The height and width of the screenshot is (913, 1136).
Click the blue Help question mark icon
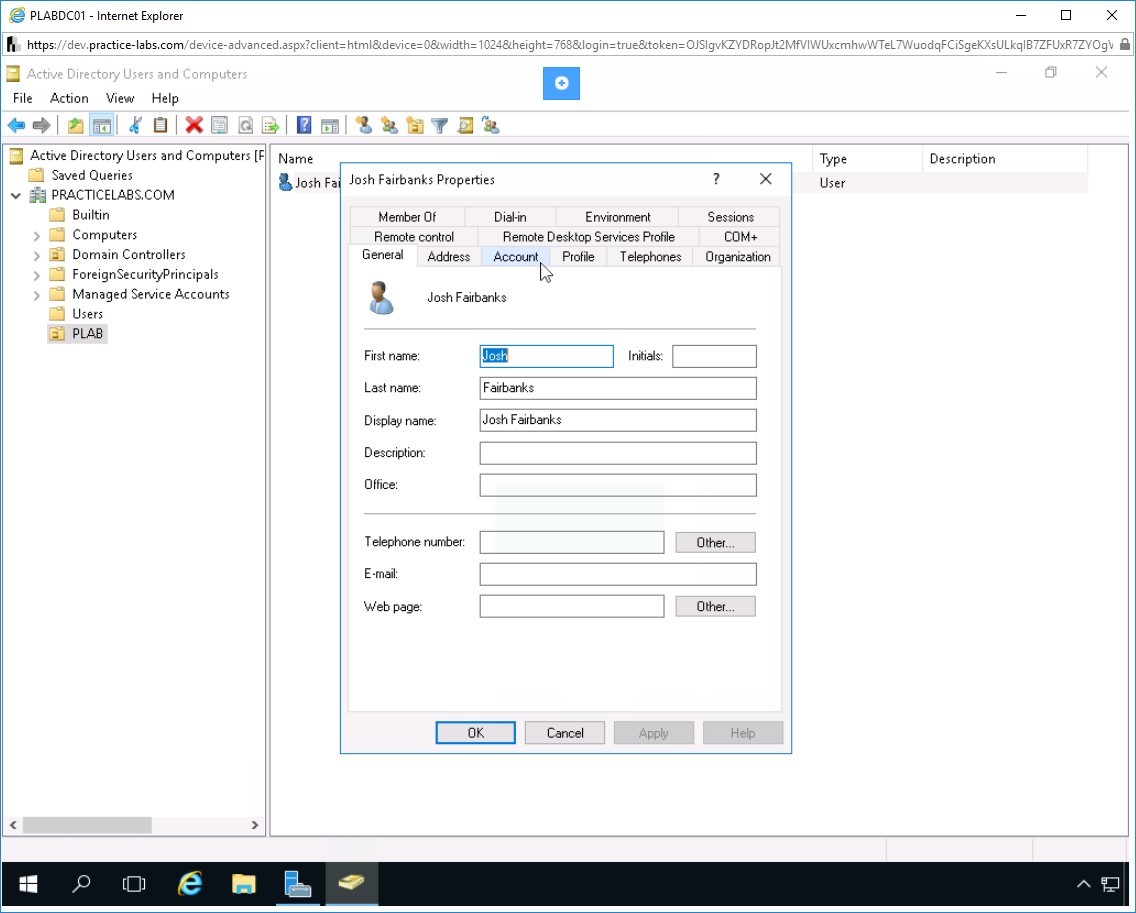click(304, 125)
